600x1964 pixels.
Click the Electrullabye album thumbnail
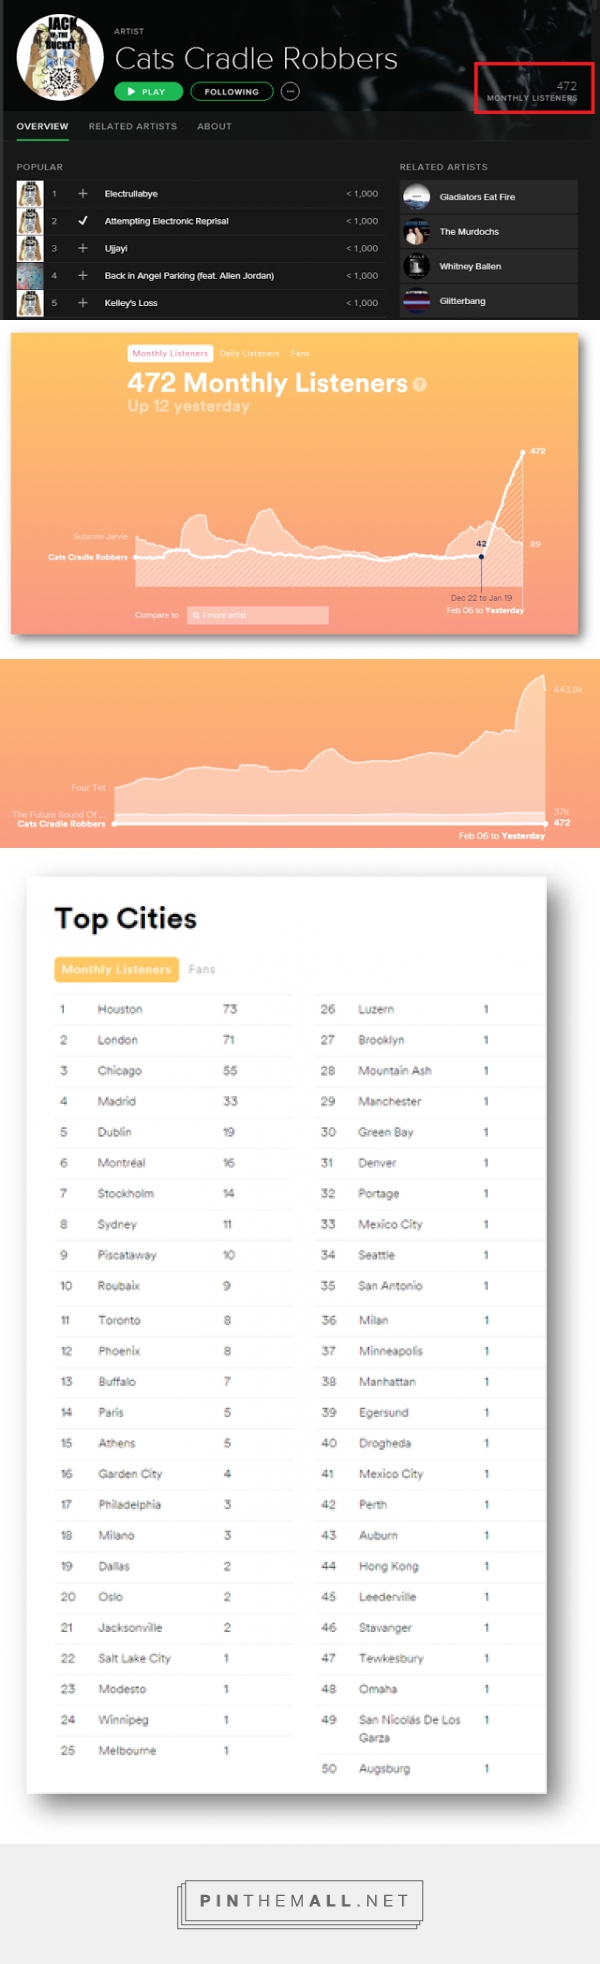pyautogui.click(x=30, y=194)
